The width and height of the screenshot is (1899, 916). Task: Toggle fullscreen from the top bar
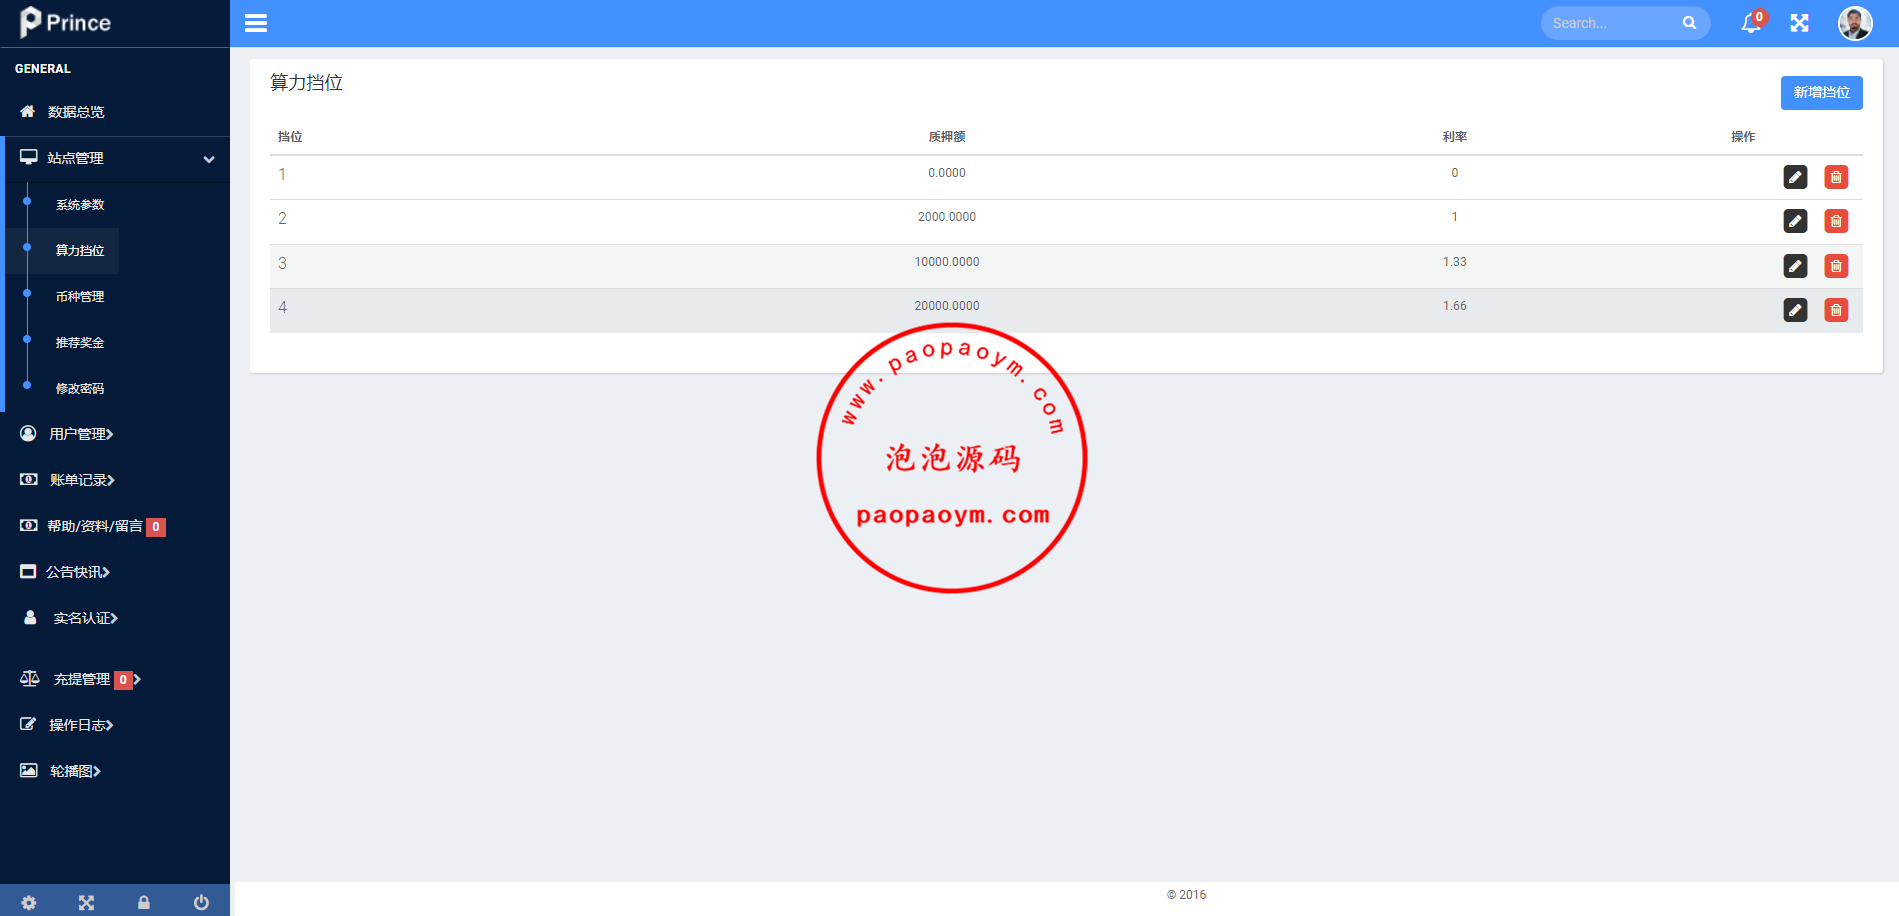1799,23
